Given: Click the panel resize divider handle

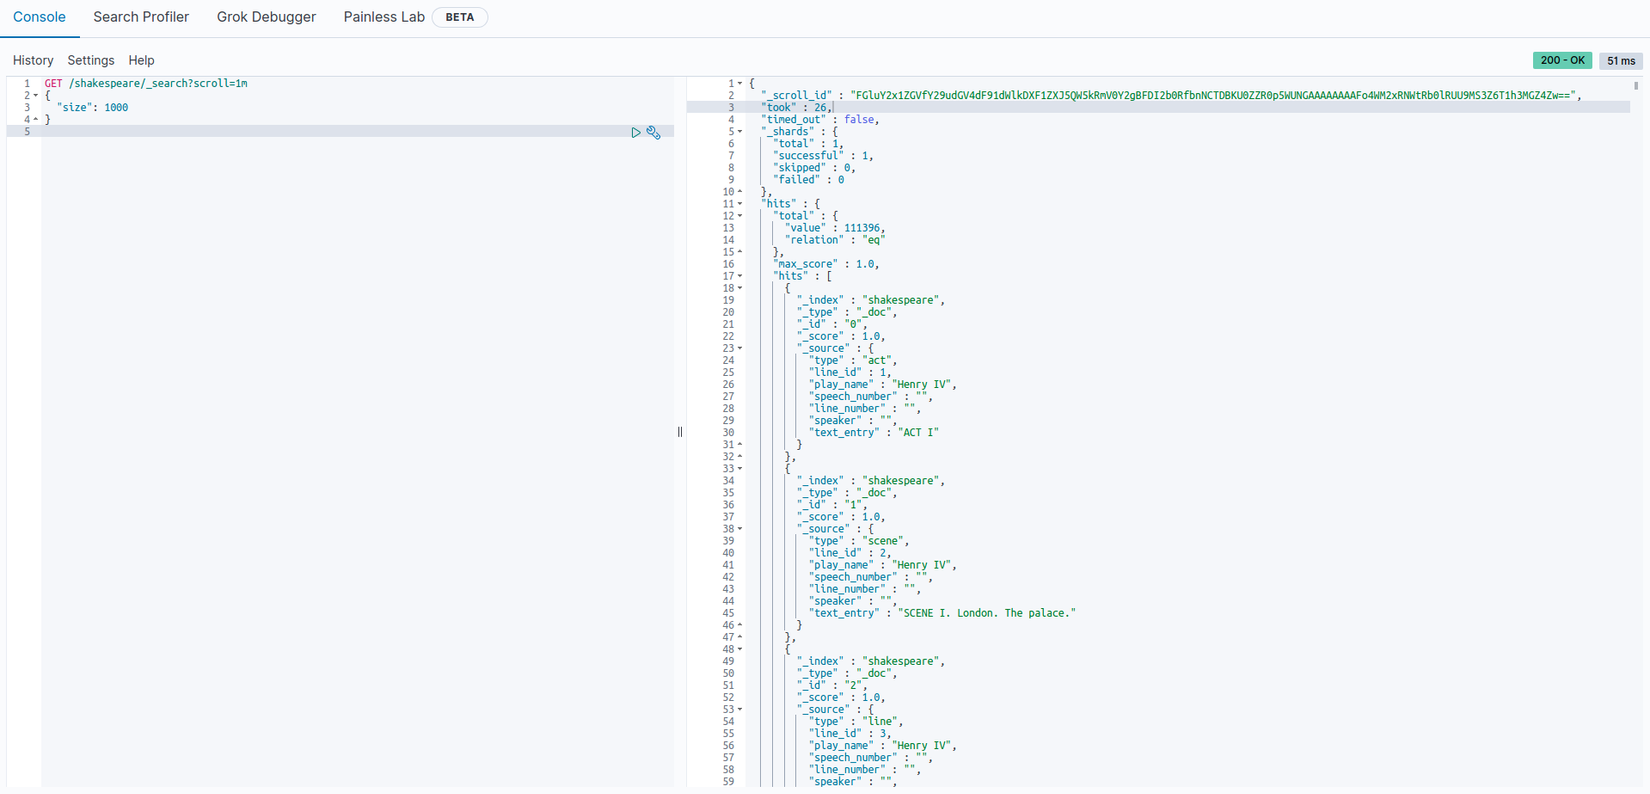Looking at the screenshot, I should tap(680, 432).
